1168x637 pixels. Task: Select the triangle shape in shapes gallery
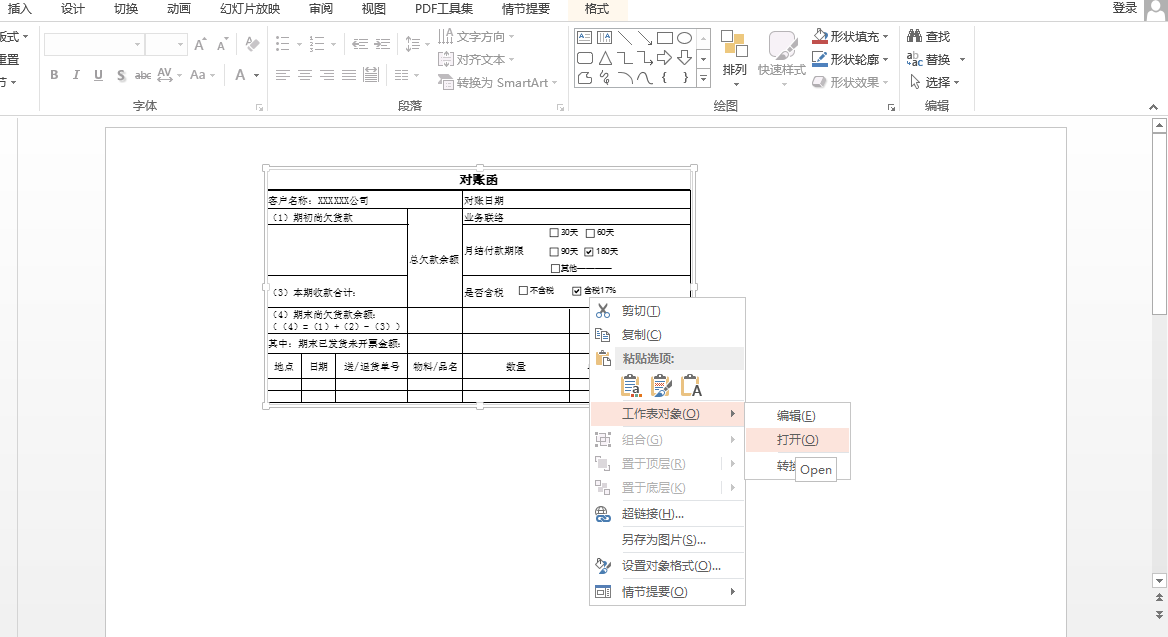(605, 57)
